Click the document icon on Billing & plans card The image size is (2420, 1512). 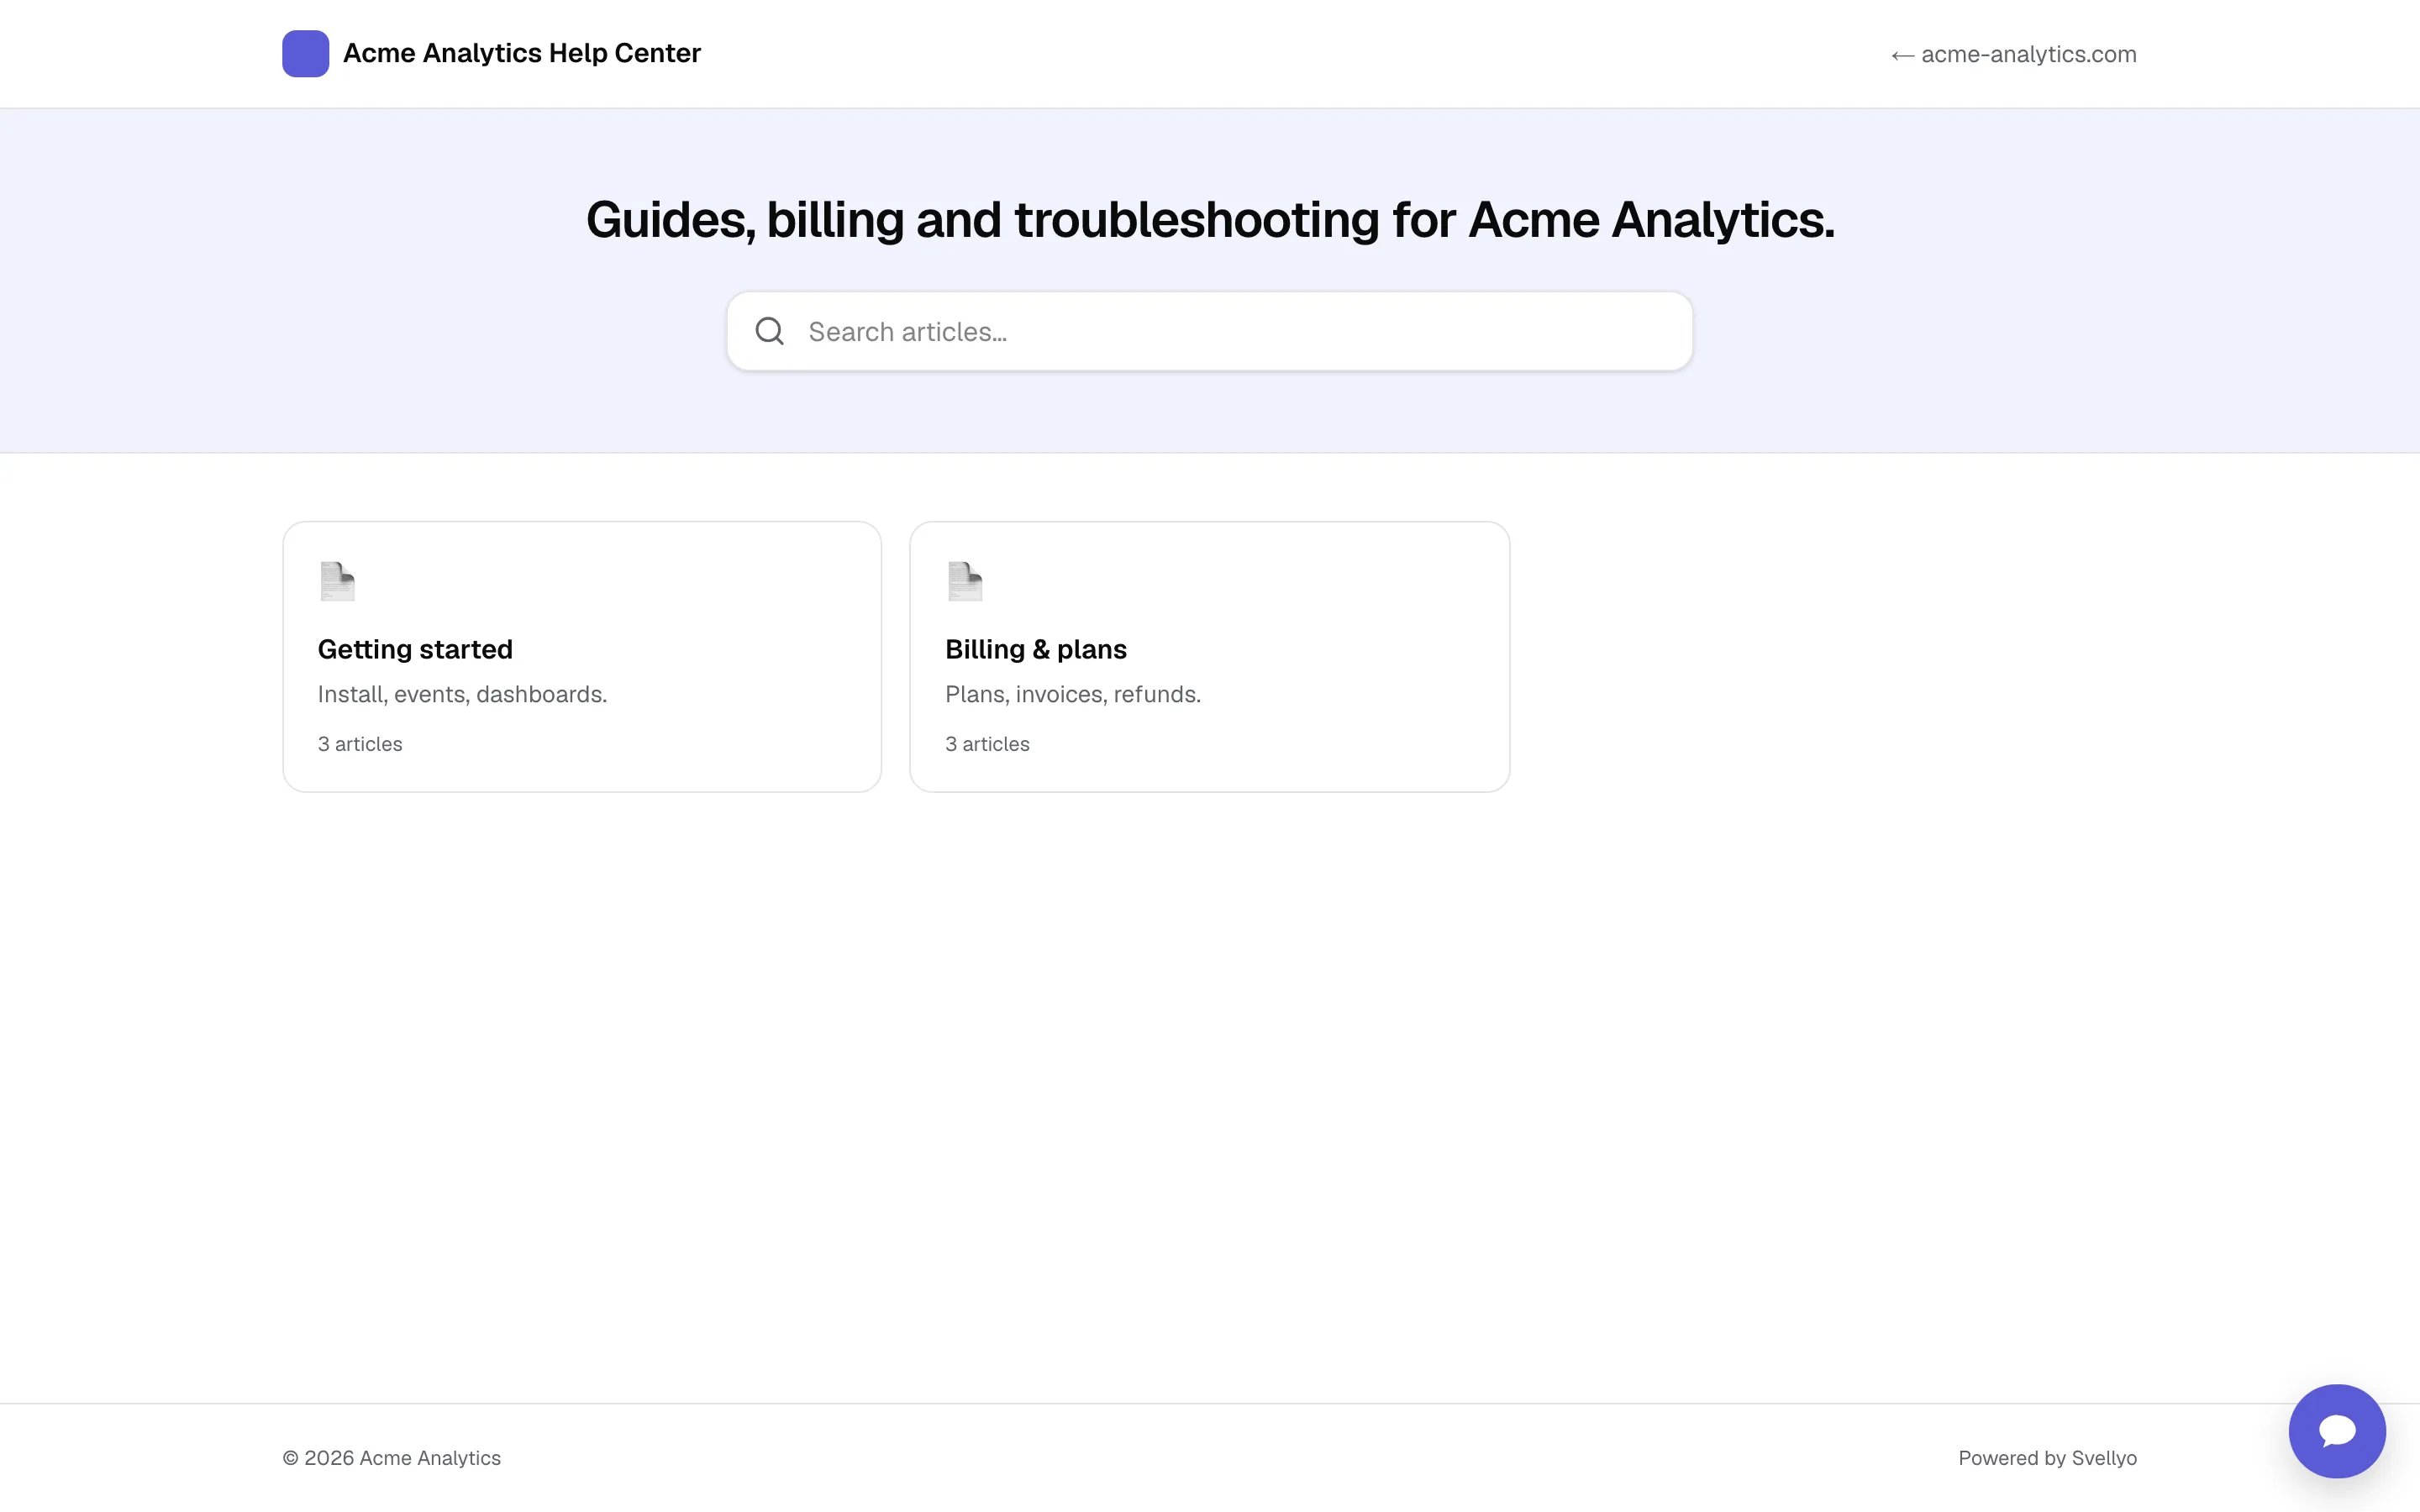965,581
